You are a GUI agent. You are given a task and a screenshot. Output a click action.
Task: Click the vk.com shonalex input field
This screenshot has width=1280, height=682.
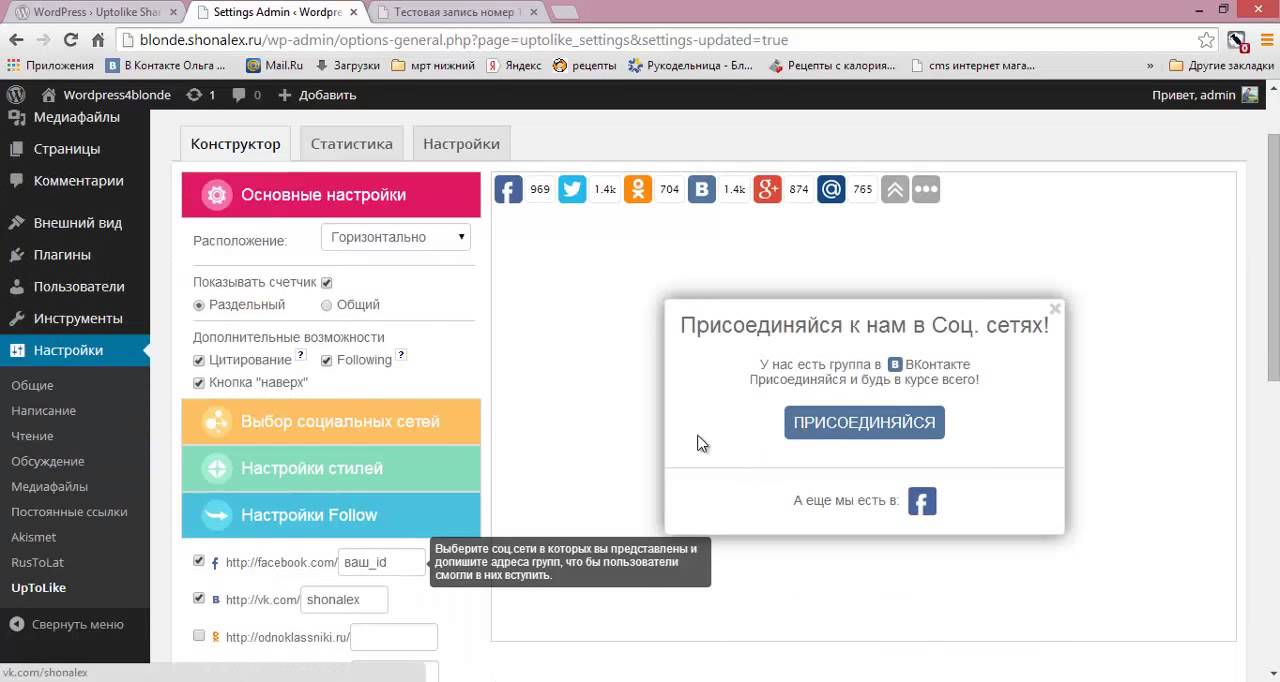344,599
